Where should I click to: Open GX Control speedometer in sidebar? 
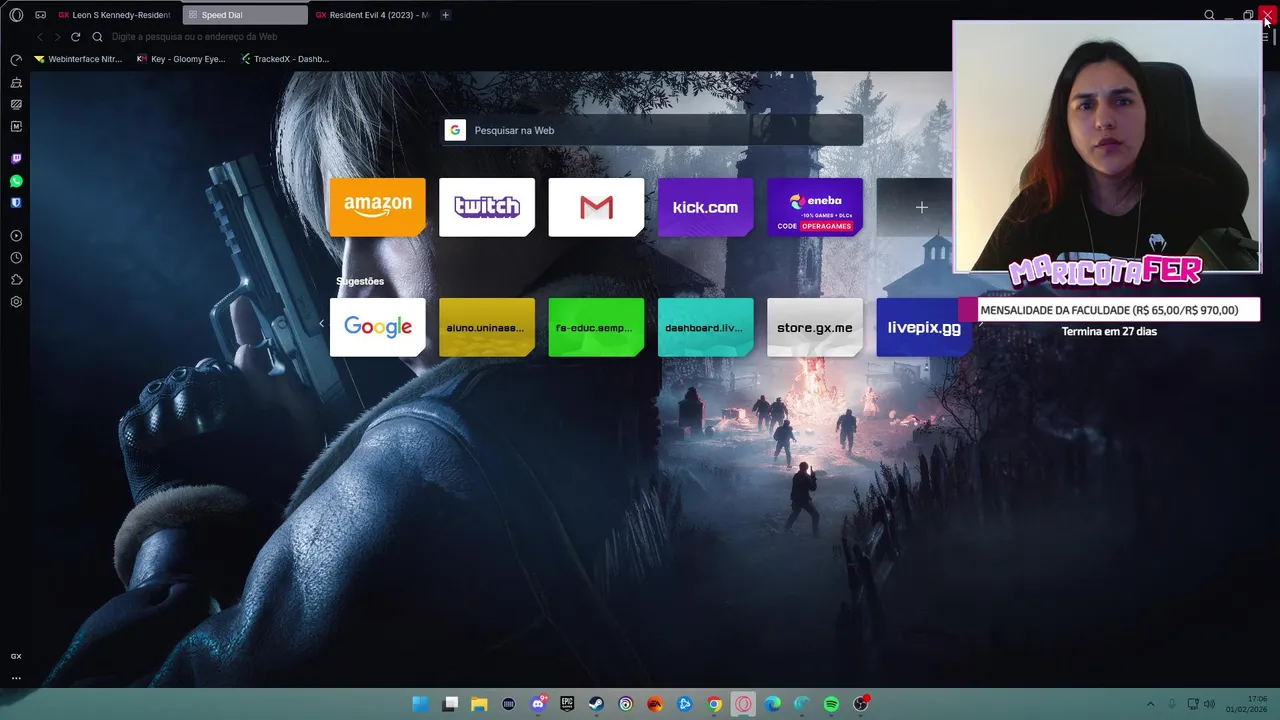point(16,60)
